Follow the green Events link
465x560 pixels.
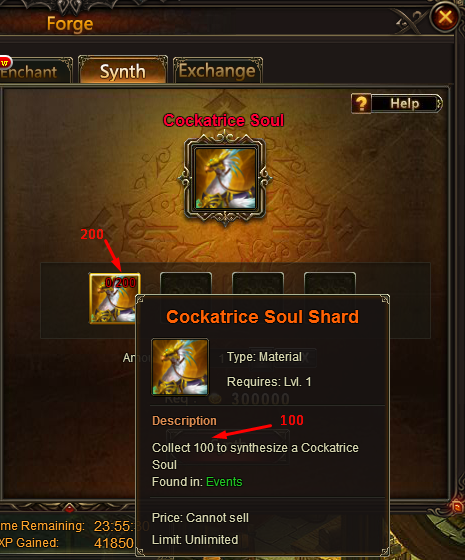[x=224, y=482]
